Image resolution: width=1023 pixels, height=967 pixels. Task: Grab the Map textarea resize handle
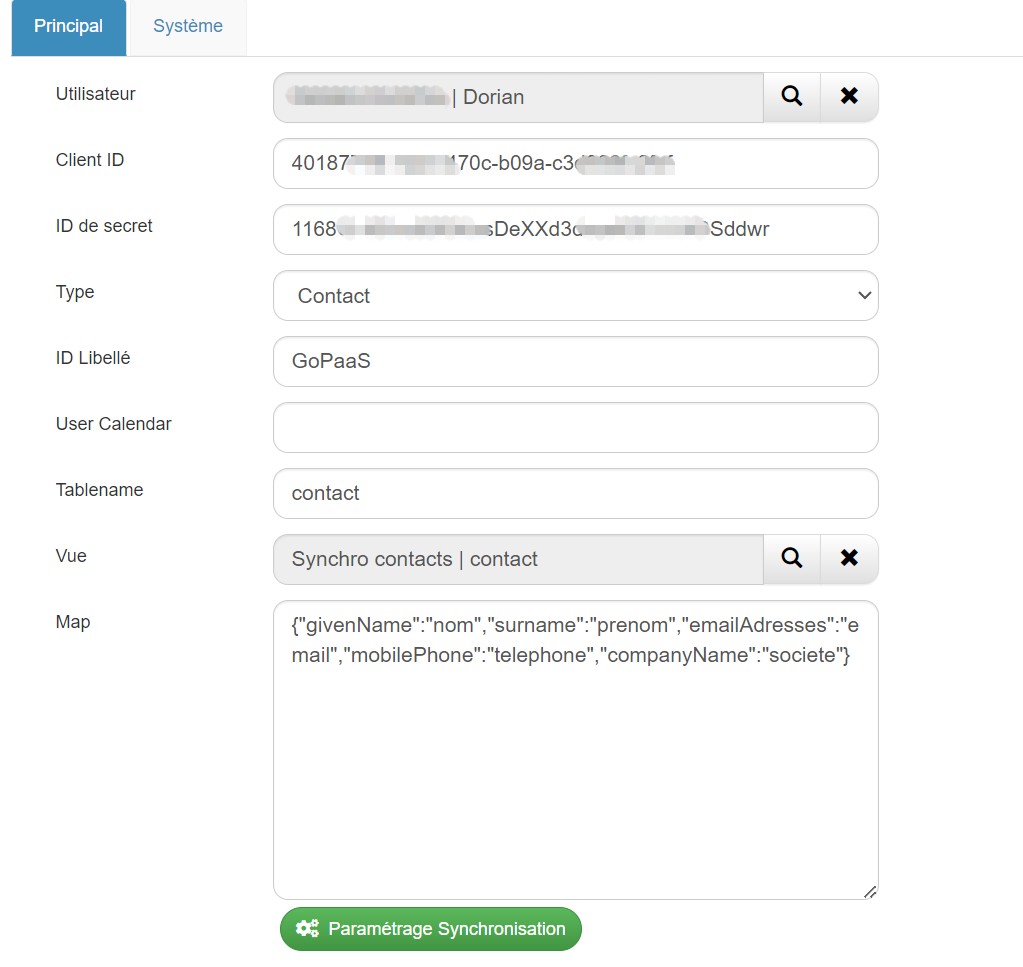point(870,892)
